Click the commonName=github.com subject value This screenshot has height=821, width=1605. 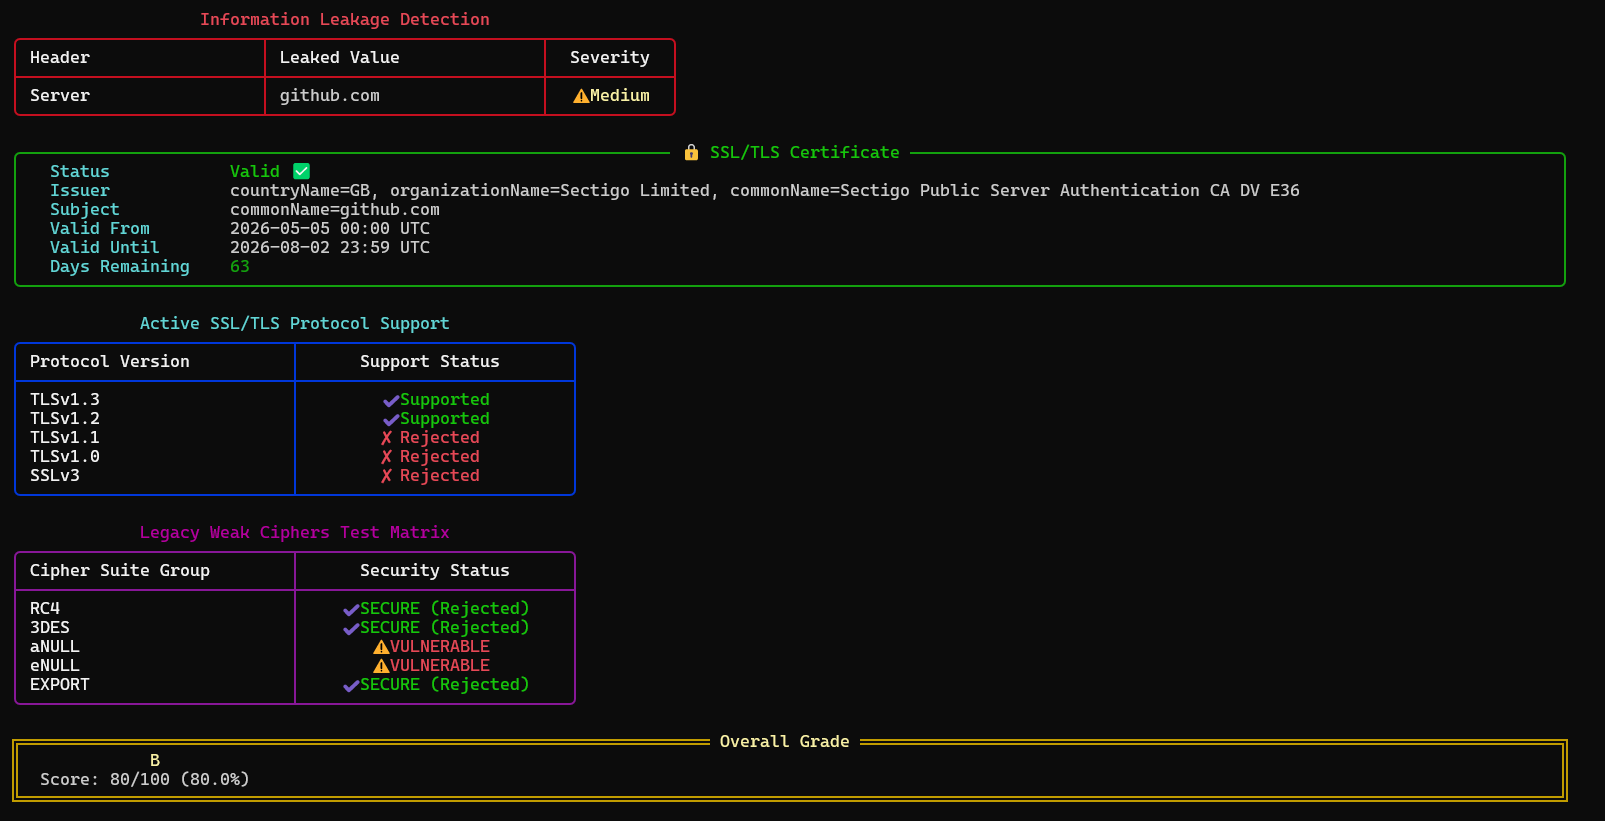coord(335,209)
